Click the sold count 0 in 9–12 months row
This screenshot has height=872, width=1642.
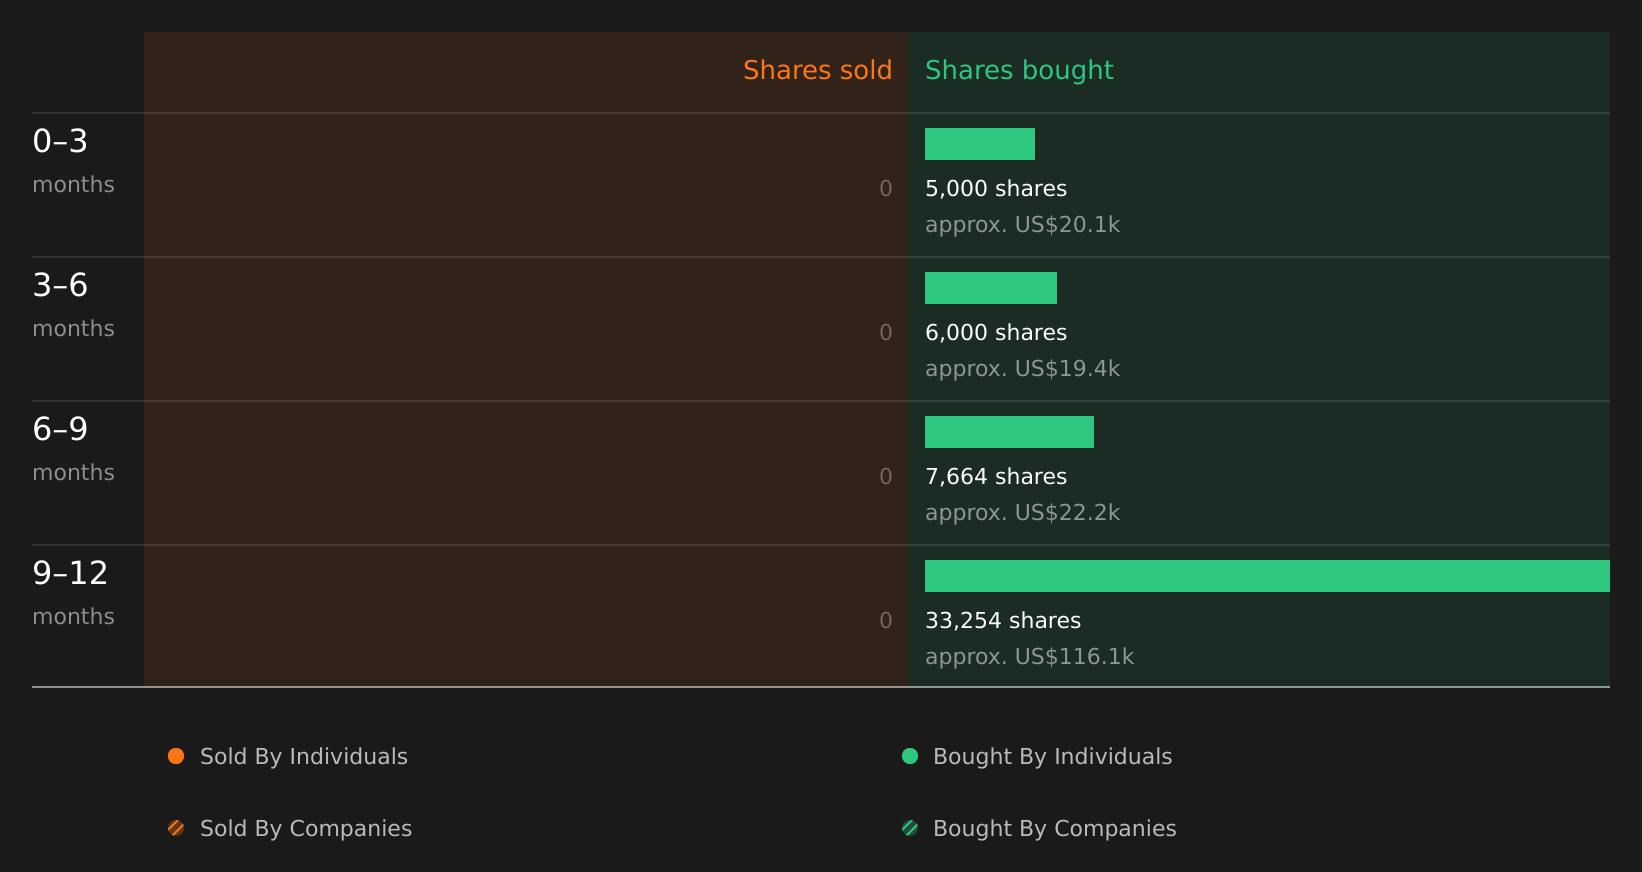pos(886,621)
